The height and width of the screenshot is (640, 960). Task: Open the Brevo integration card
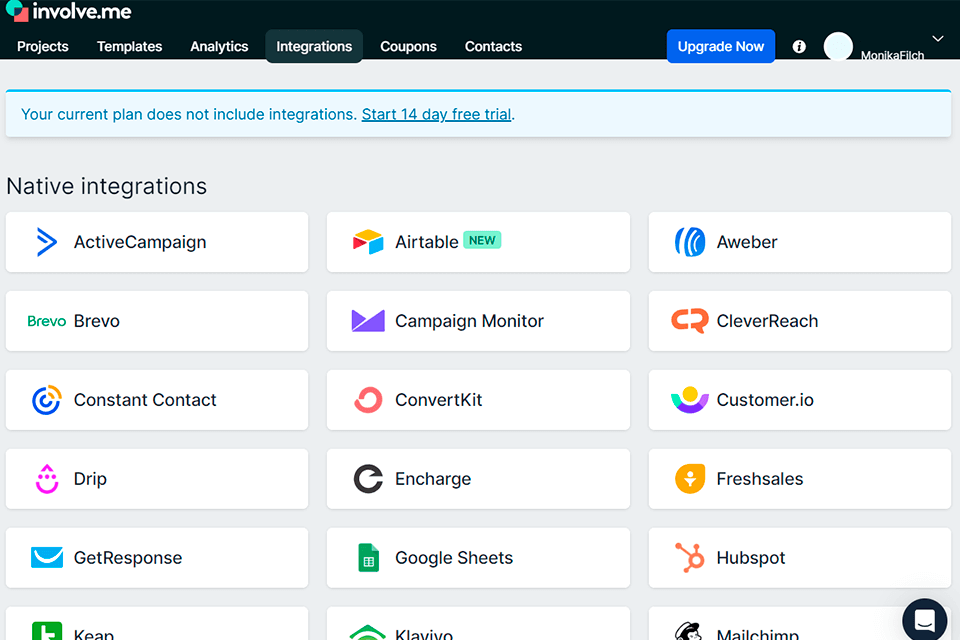157,321
